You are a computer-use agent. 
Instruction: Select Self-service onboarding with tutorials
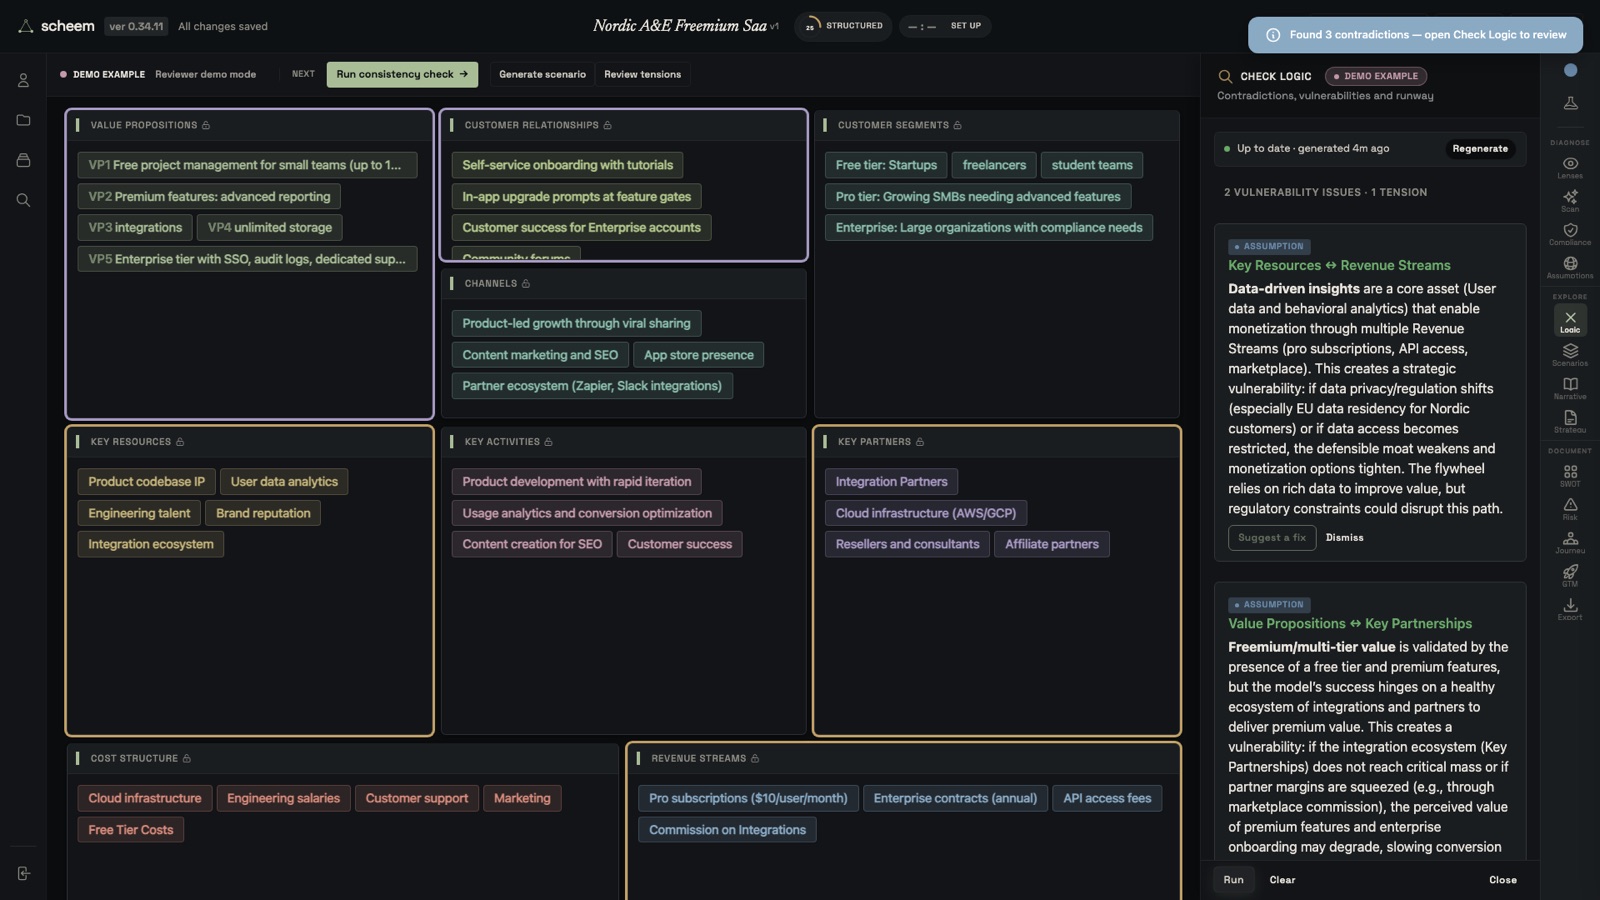click(x=567, y=165)
